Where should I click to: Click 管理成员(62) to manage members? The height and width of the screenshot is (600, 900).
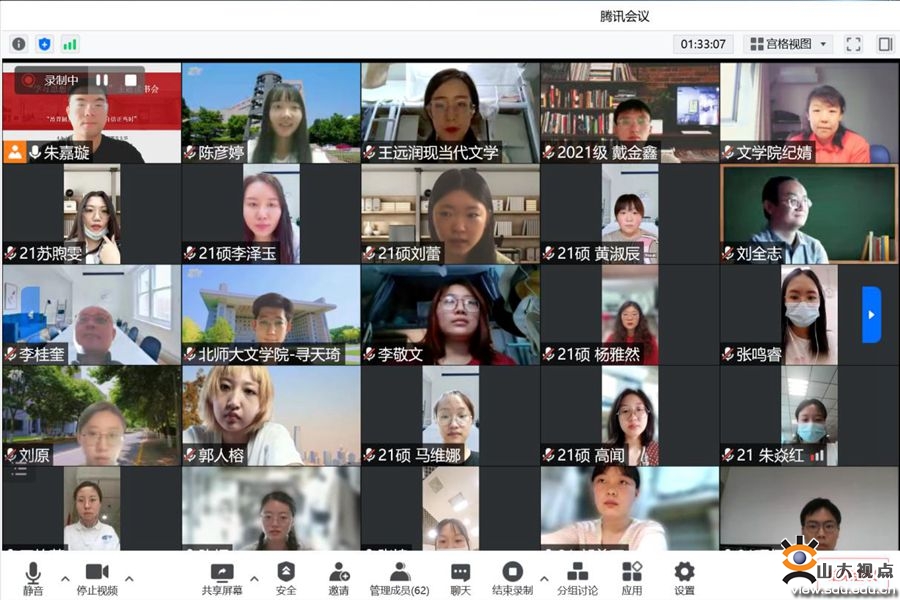point(399,578)
